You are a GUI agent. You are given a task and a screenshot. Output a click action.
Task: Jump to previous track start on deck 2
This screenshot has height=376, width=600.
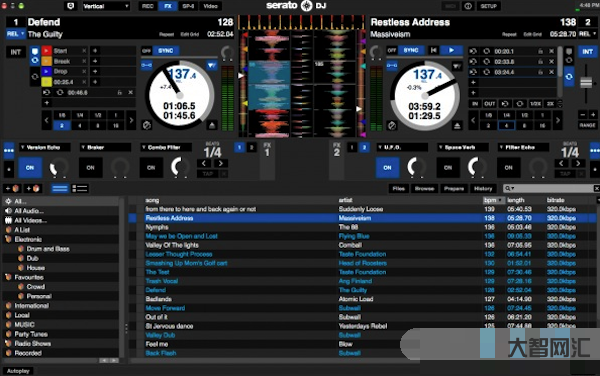click(x=433, y=50)
